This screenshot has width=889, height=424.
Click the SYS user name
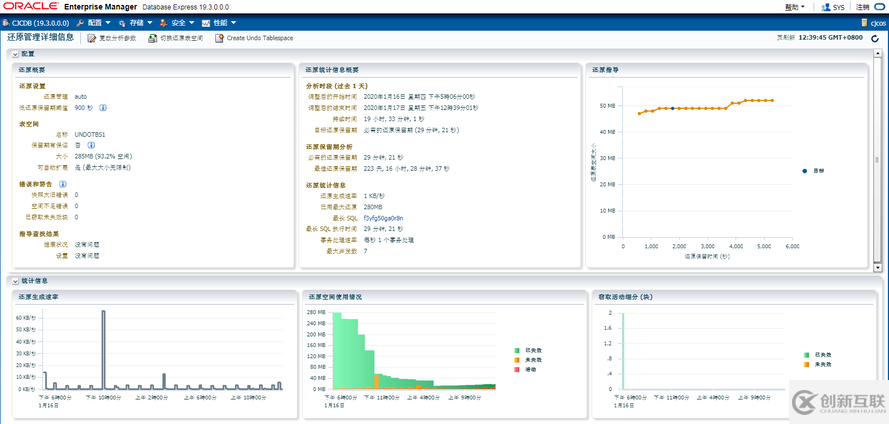point(839,7)
